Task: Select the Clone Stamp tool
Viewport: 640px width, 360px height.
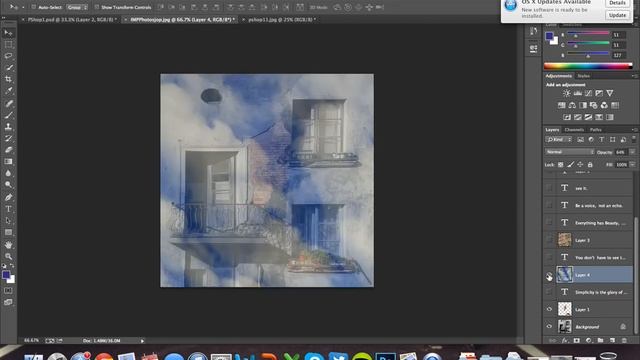Action: [x=8, y=127]
